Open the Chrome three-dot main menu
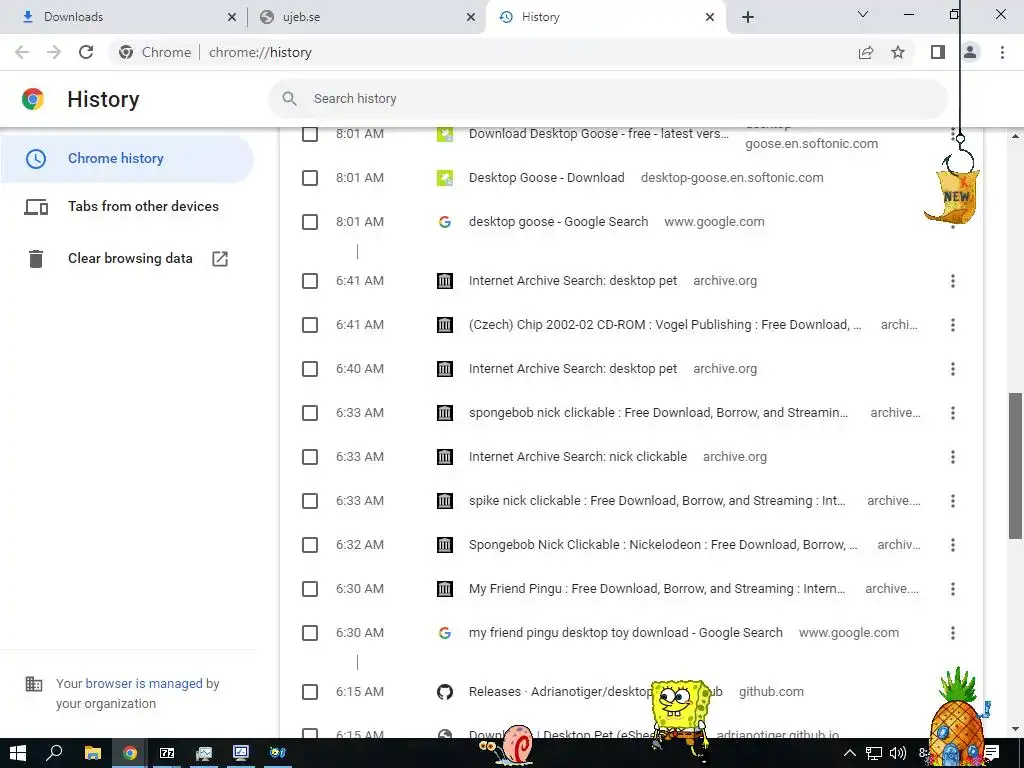The height and width of the screenshot is (768, 1024). point(1002,52)
